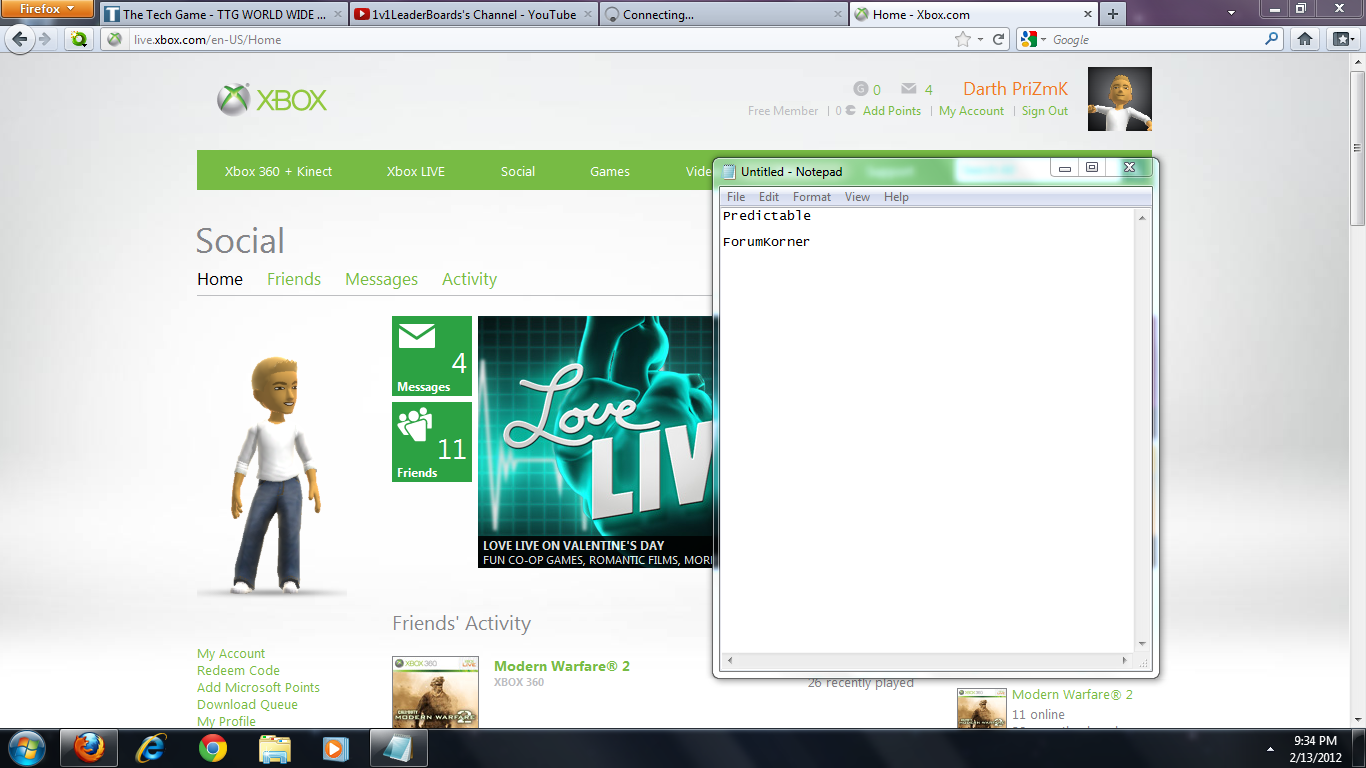Open the Notepad Help menu

coord(896,197)
